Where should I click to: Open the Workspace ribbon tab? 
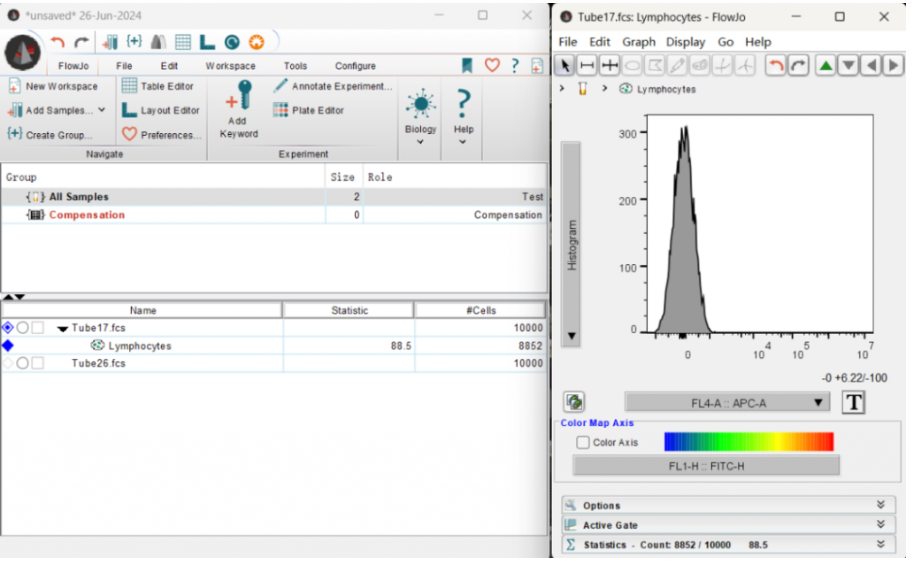230,66
